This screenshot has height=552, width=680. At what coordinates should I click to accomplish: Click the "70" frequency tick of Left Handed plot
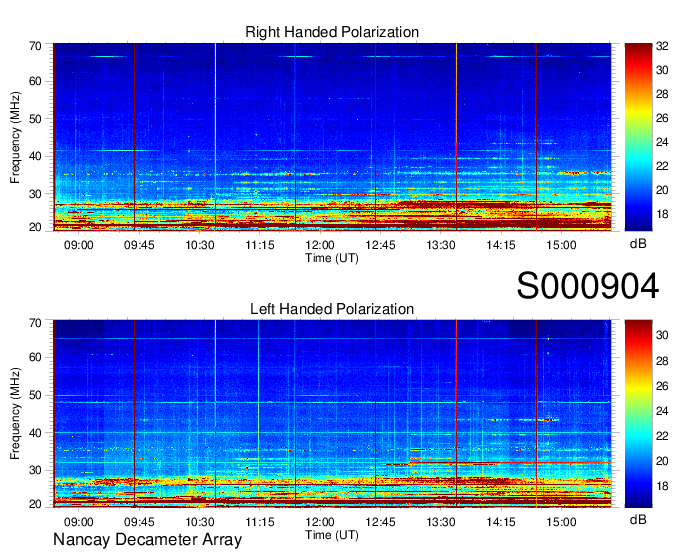click(35, 323)
